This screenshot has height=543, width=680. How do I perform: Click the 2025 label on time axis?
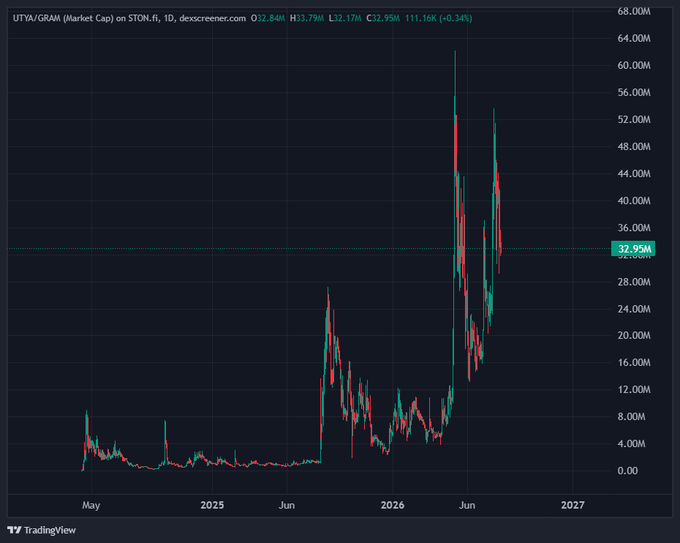pyautogui.click(x=212, y=505)
